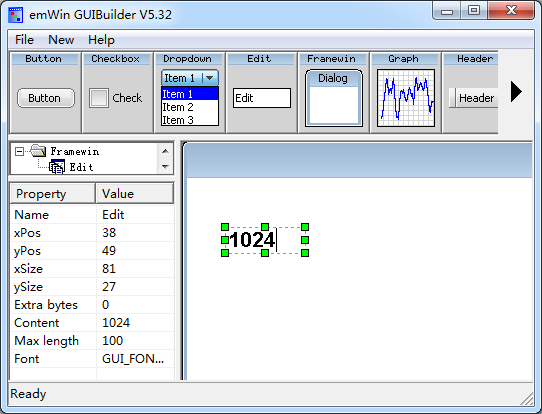Grab the top-left green resize handle
Screen dimensions: 542x414
pos(225,227)
